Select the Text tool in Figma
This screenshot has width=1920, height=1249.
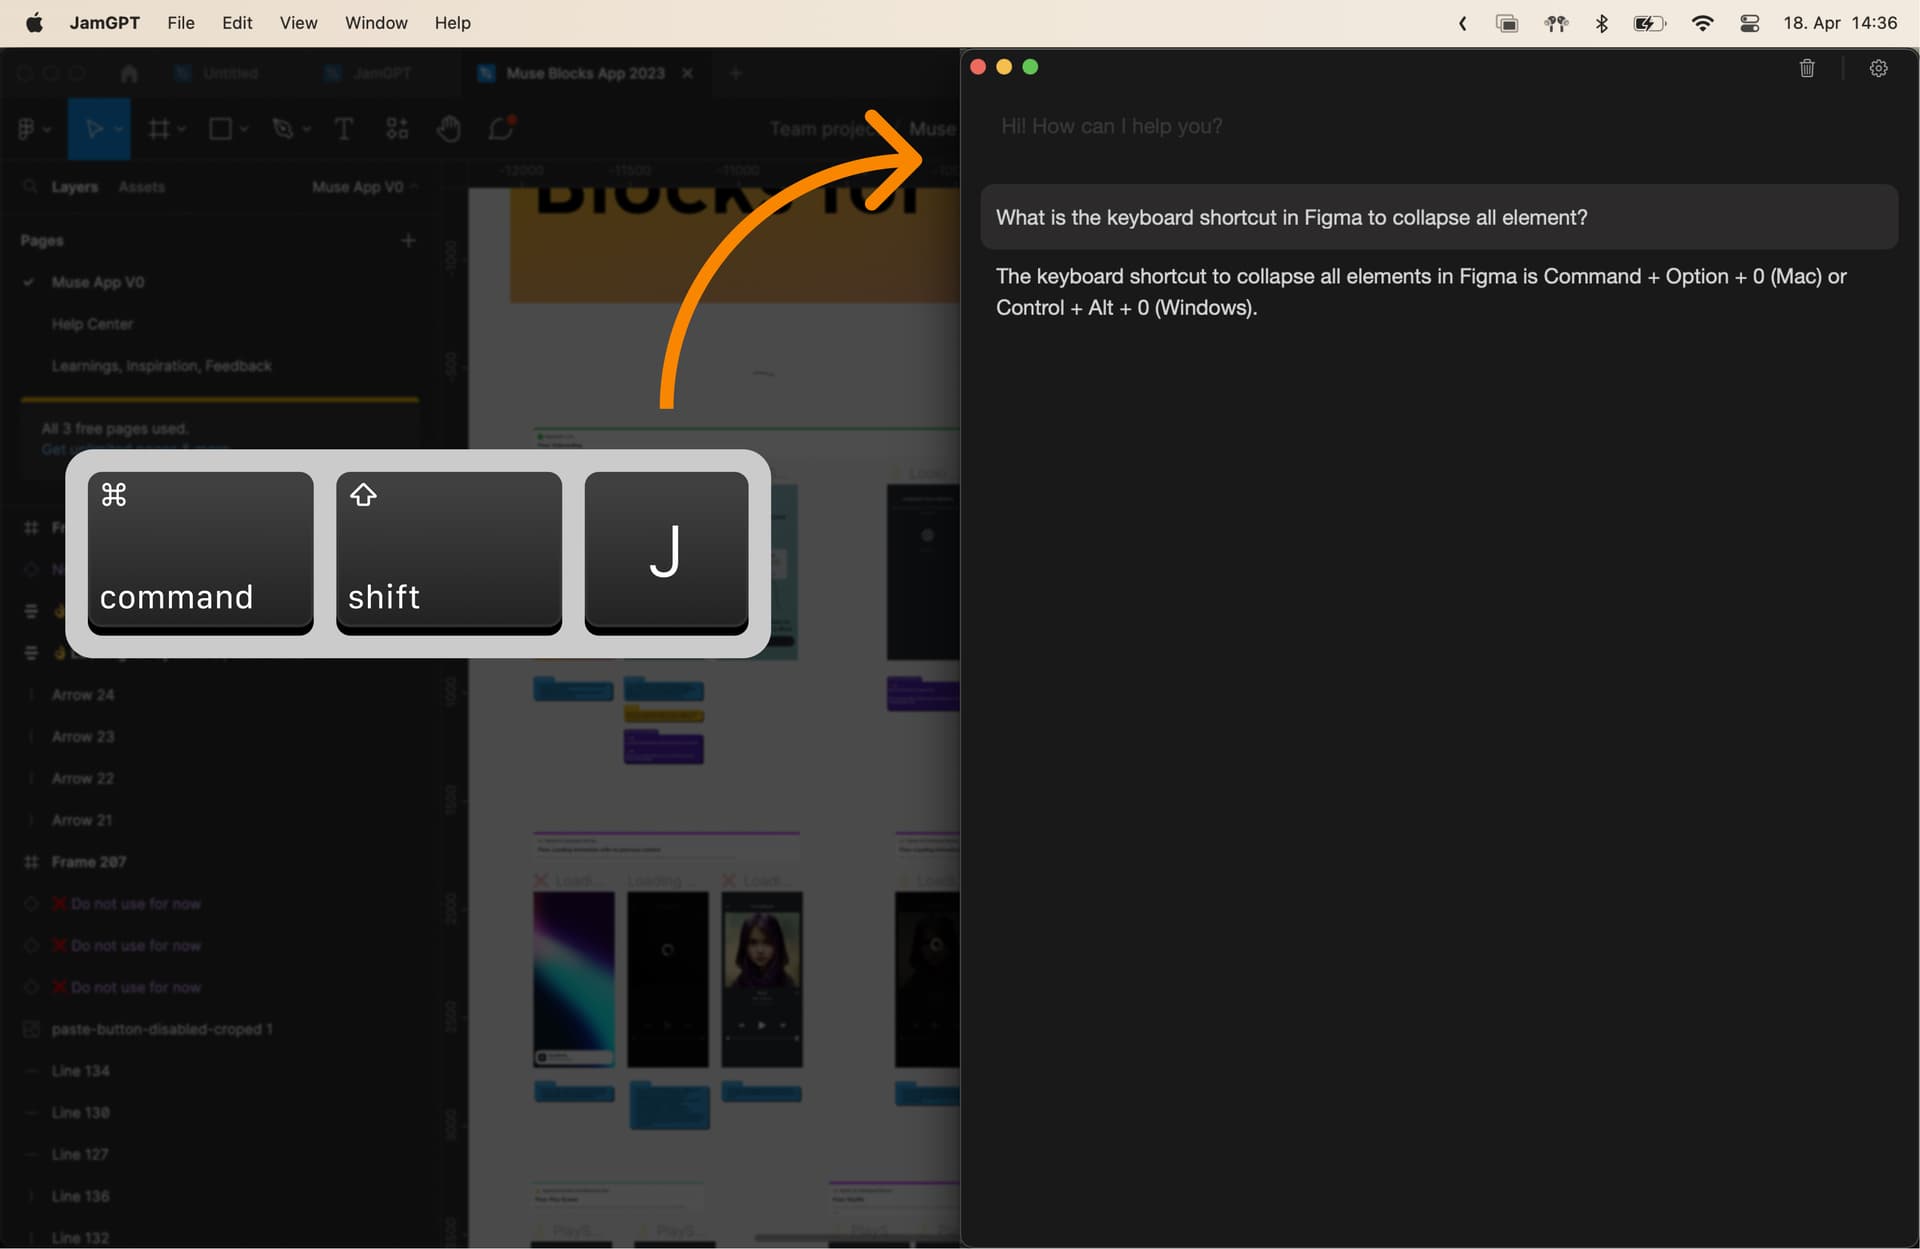[343, 129]
